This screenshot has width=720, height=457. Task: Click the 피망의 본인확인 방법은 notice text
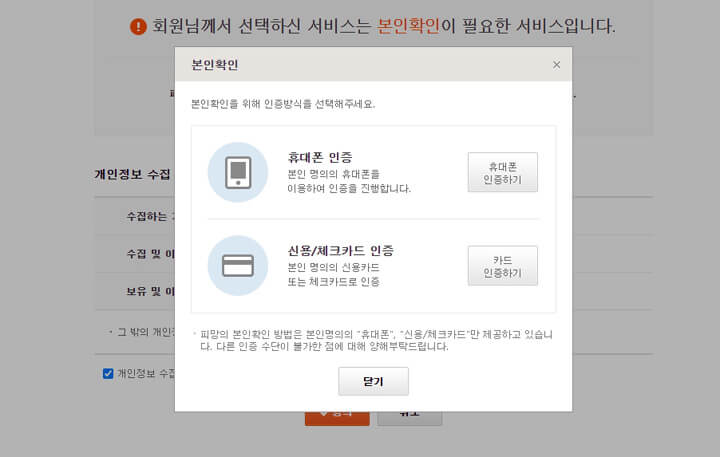coord(377,340)
